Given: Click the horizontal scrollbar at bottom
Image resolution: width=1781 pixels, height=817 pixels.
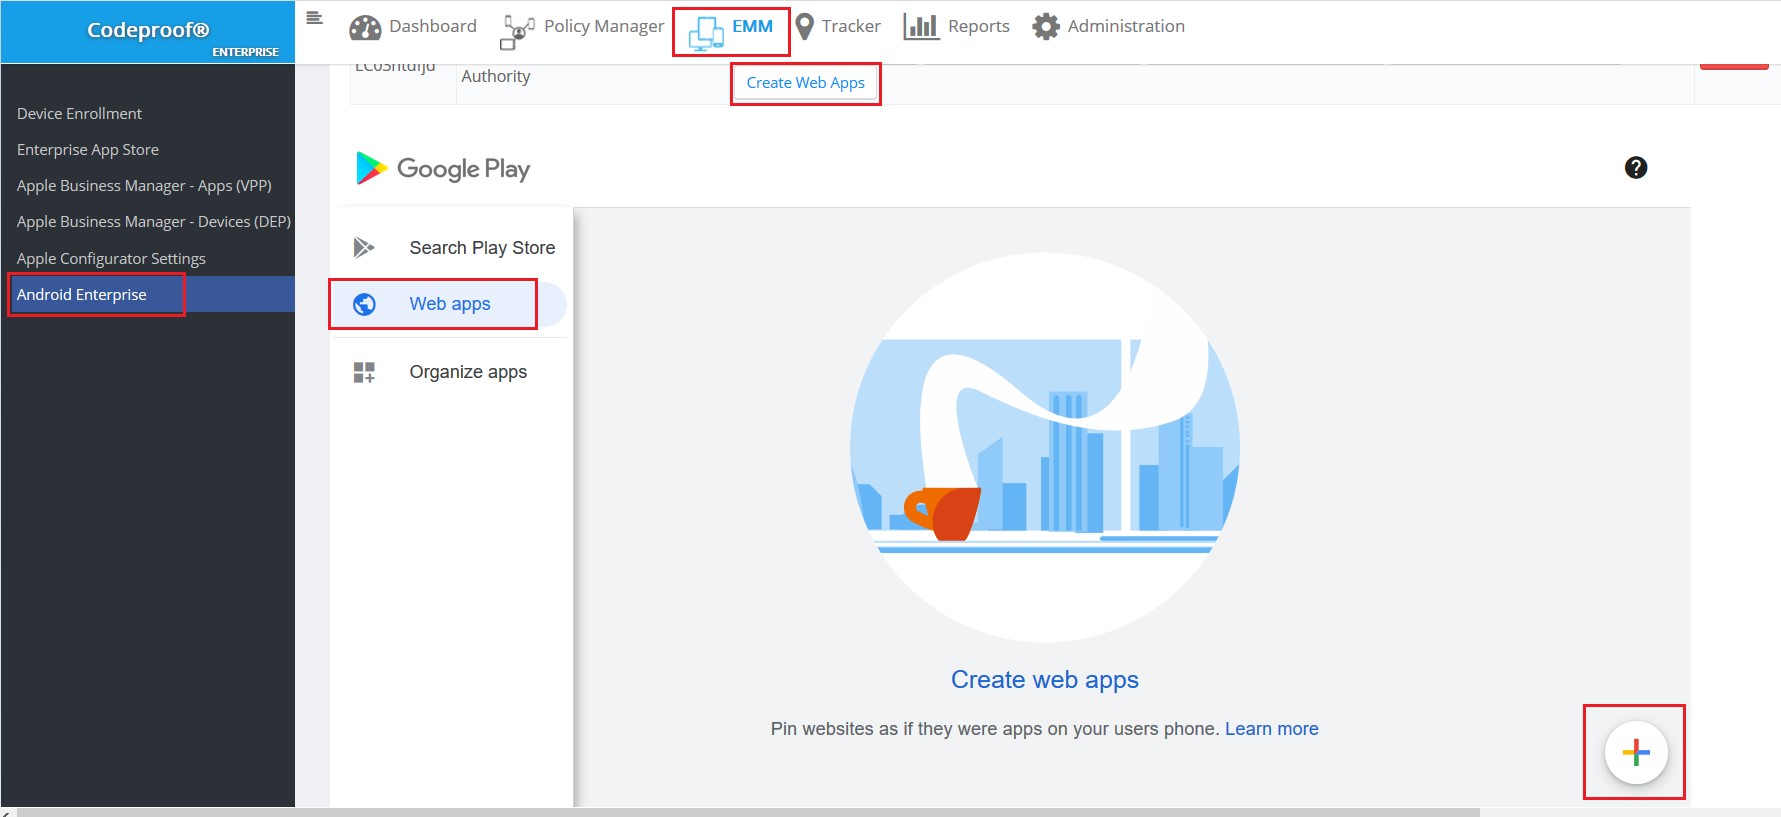Looking at the screenshot, I should pos(748,812).
